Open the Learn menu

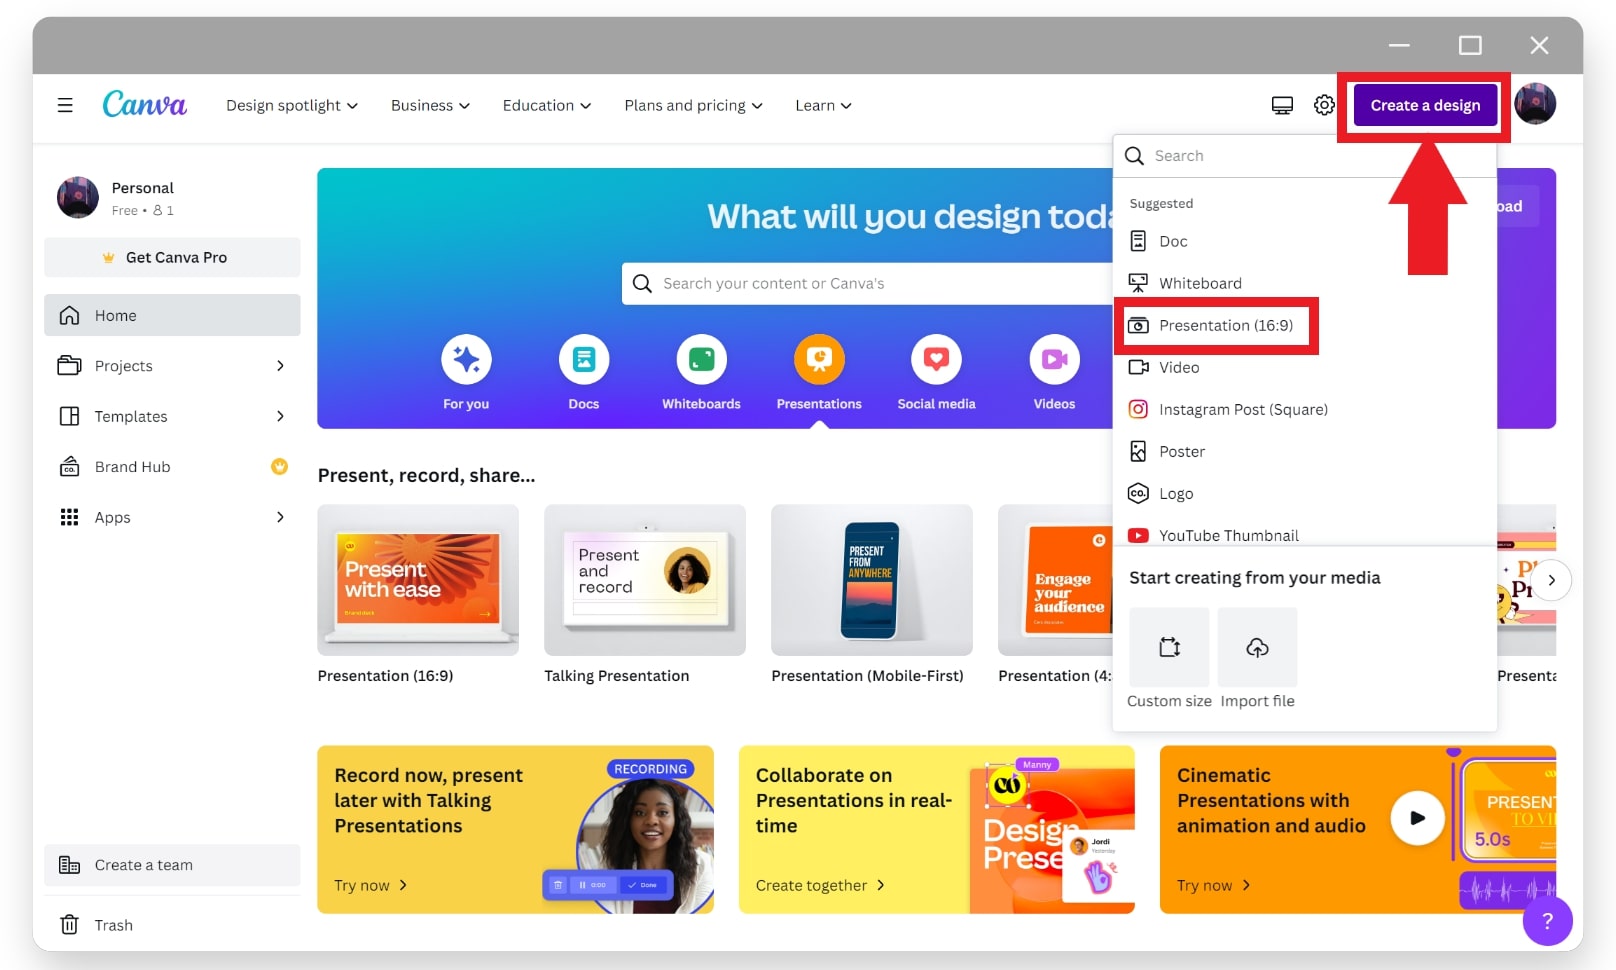pos(821,105)
